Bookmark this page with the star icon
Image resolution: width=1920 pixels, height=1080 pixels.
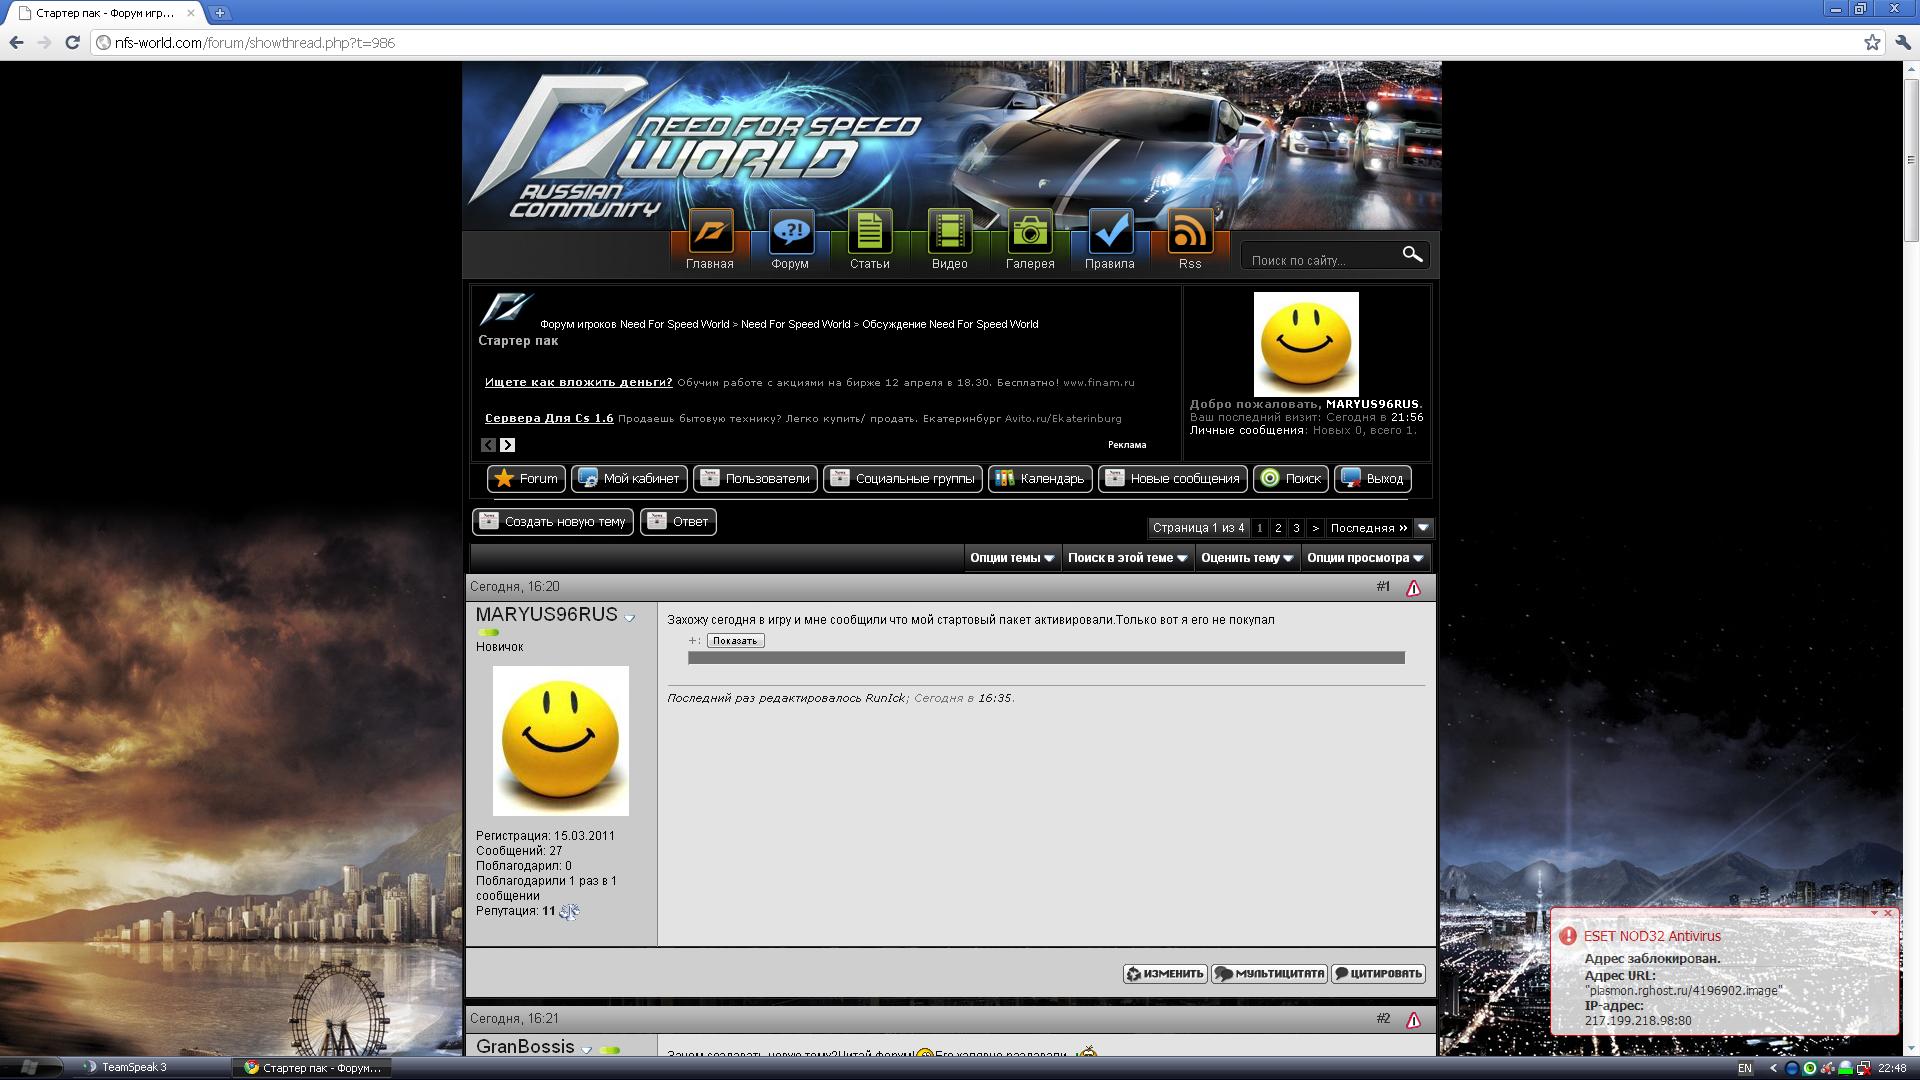[x=1872, y=42]
